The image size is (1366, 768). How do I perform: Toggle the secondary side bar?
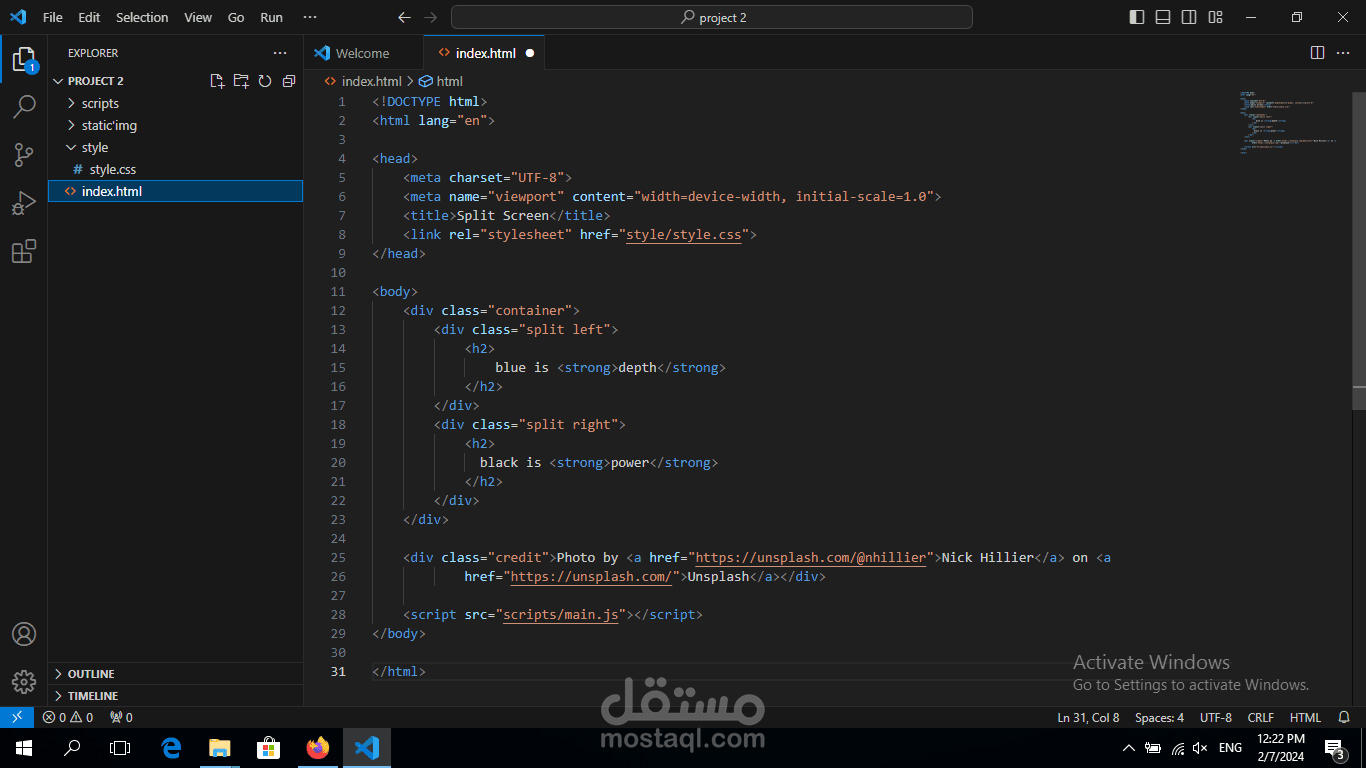(x=1189, y=17)
